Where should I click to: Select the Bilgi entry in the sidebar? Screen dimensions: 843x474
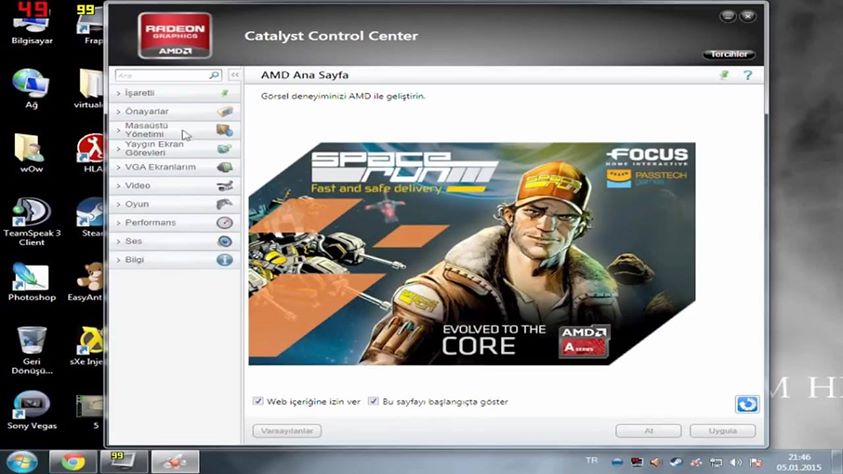(174, 260)
